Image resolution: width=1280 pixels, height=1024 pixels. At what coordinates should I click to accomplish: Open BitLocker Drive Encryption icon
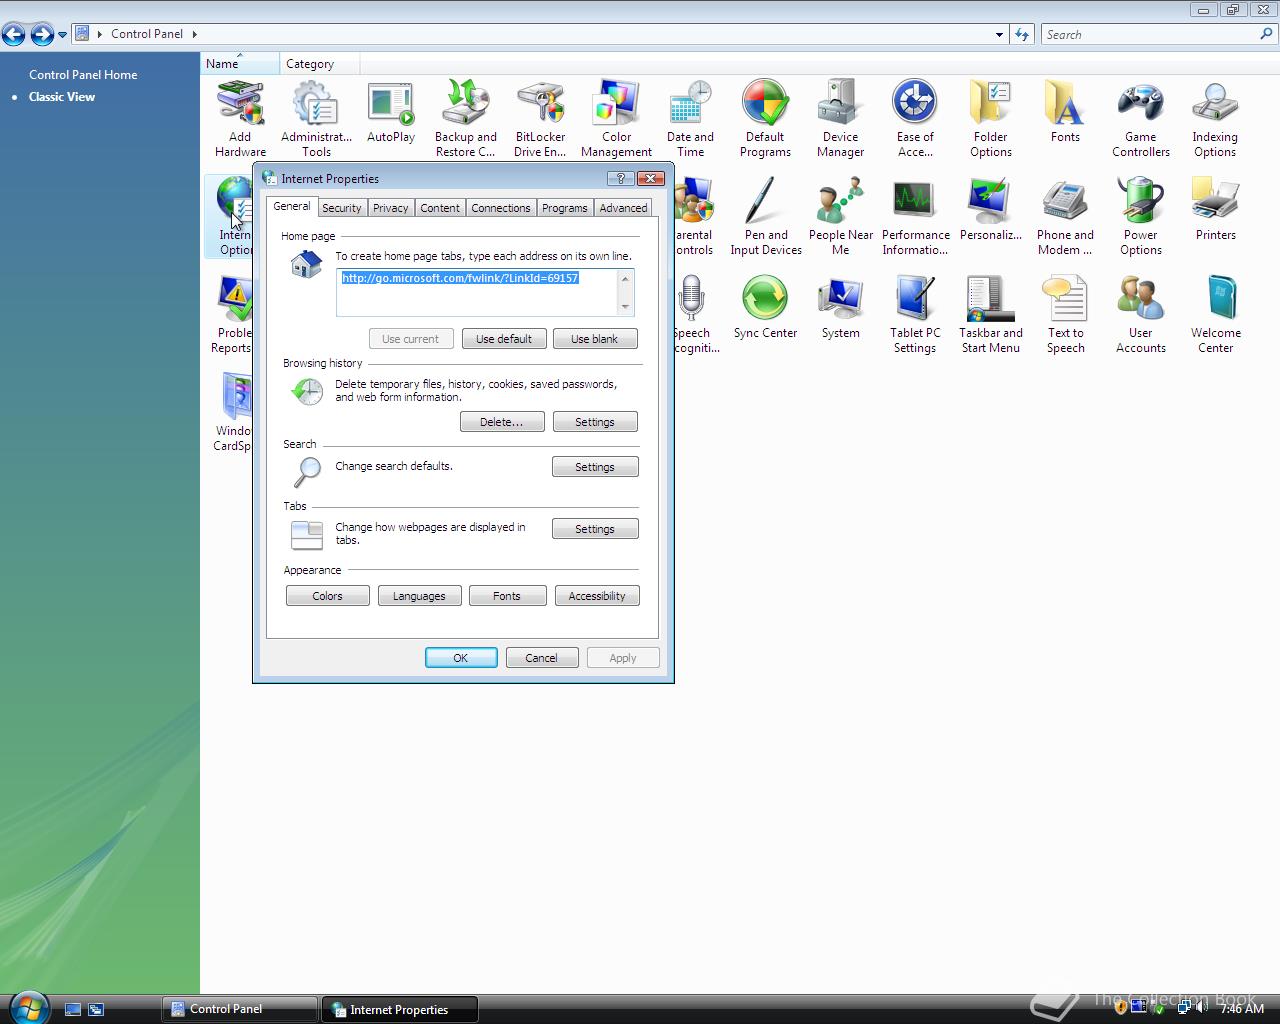[x=540, y=118]
